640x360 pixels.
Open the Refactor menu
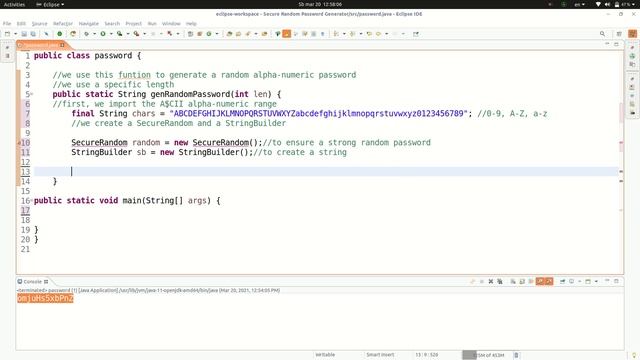pyautogui.click(x=63, y=24)
